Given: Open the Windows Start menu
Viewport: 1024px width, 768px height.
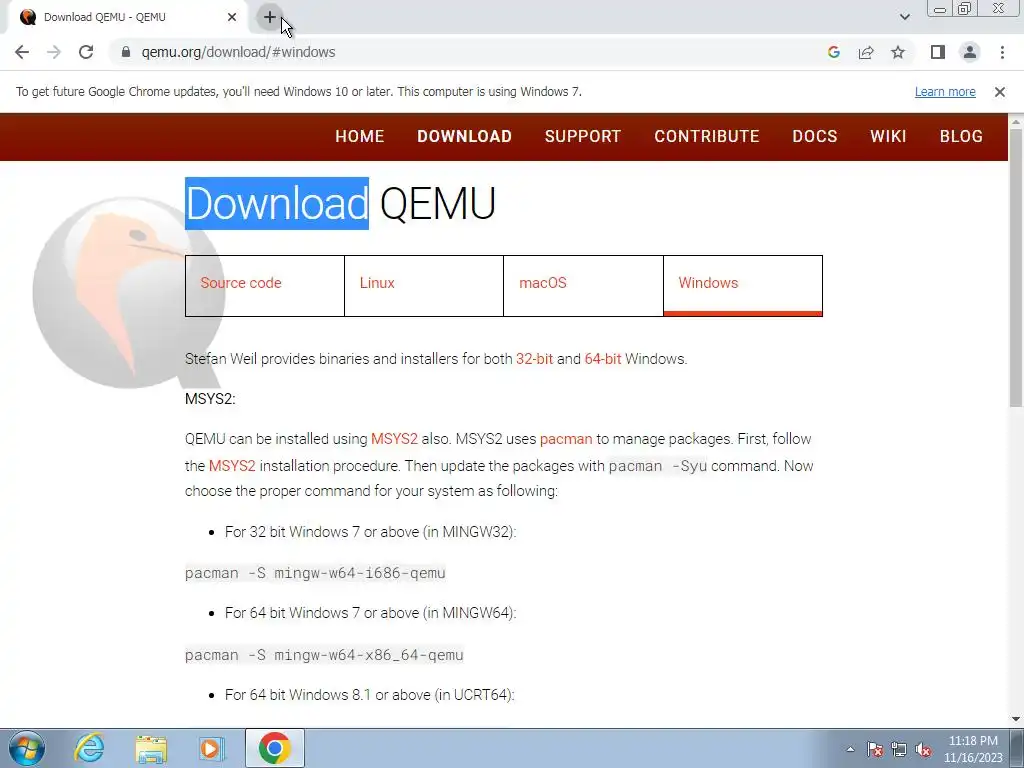Looking at the screenshot, I should tap(27, 748).
